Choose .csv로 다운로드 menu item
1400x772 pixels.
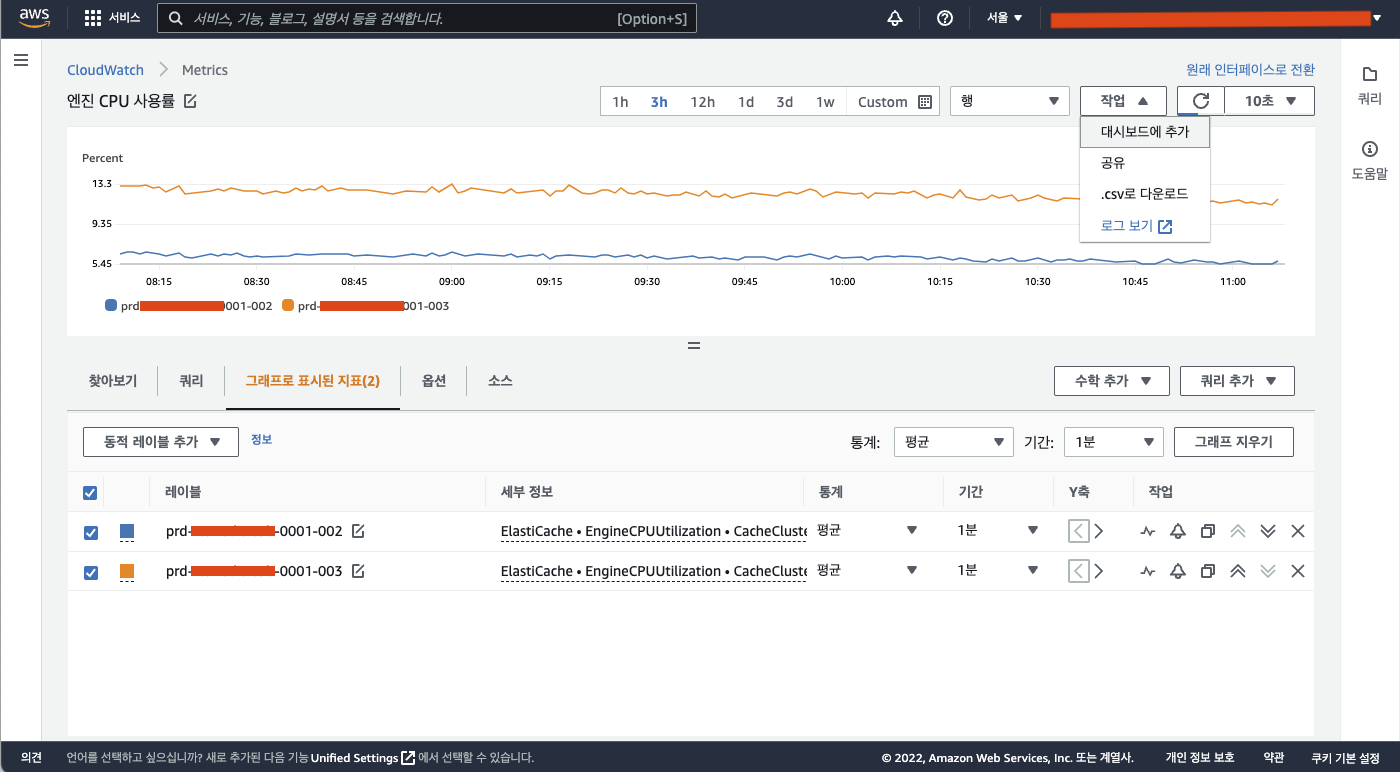[1145, 194]
